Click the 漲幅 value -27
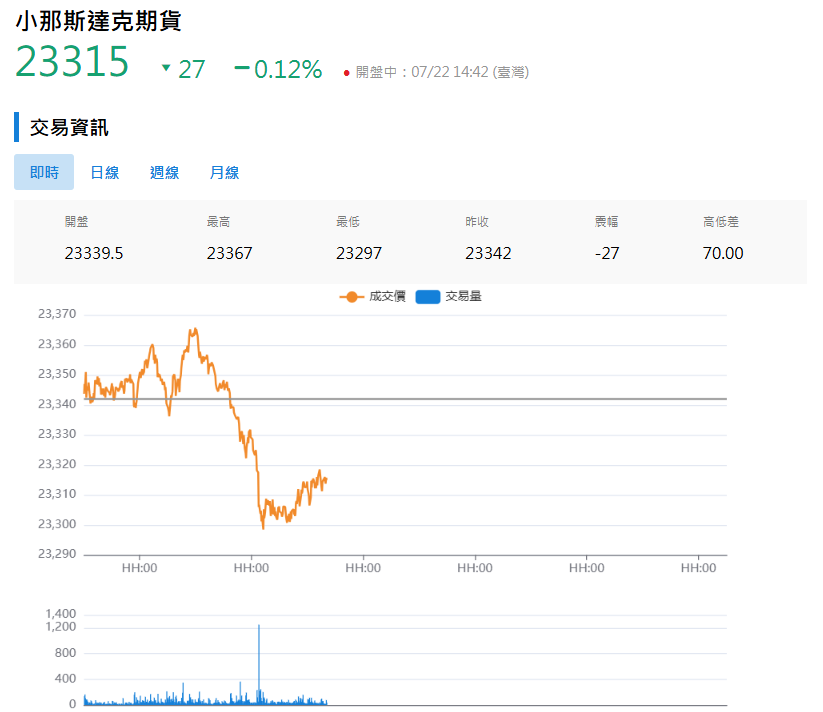823x712 pixels. pyautogui.click(x=607, y=253)
